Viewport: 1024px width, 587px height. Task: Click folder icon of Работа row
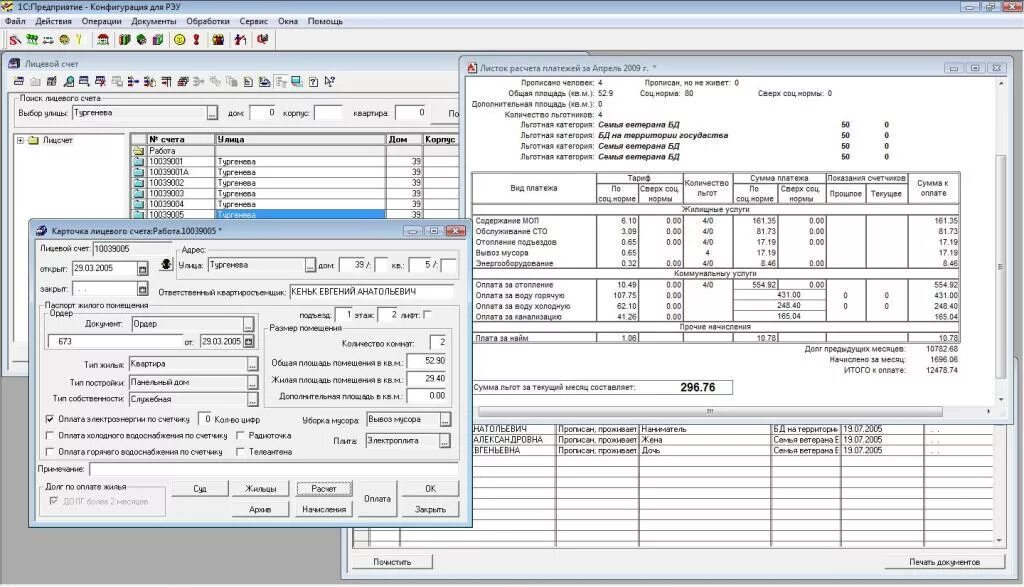coord(138,151)
